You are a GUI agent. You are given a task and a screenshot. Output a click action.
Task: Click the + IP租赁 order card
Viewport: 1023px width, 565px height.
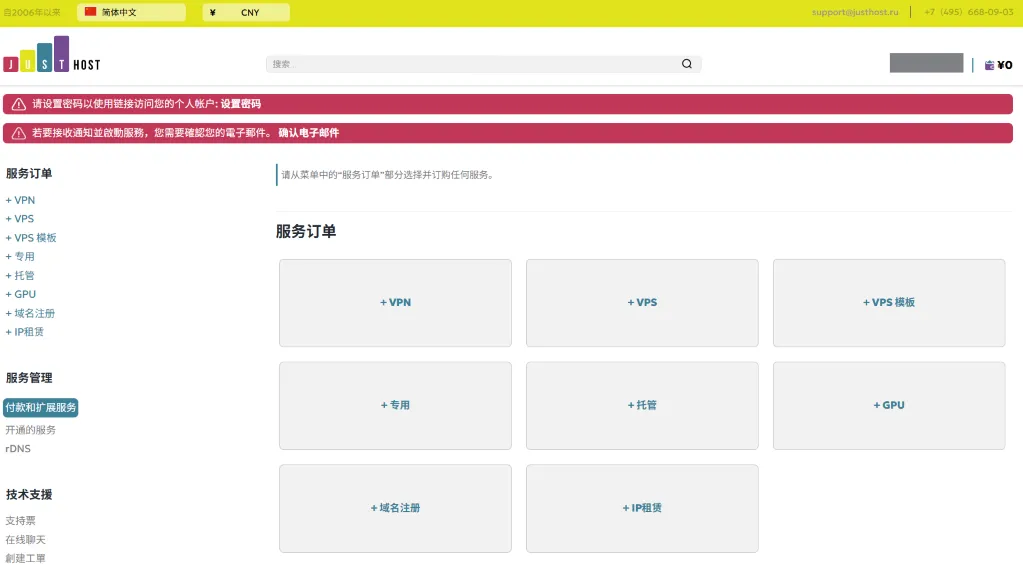click(x=642, y=508)
